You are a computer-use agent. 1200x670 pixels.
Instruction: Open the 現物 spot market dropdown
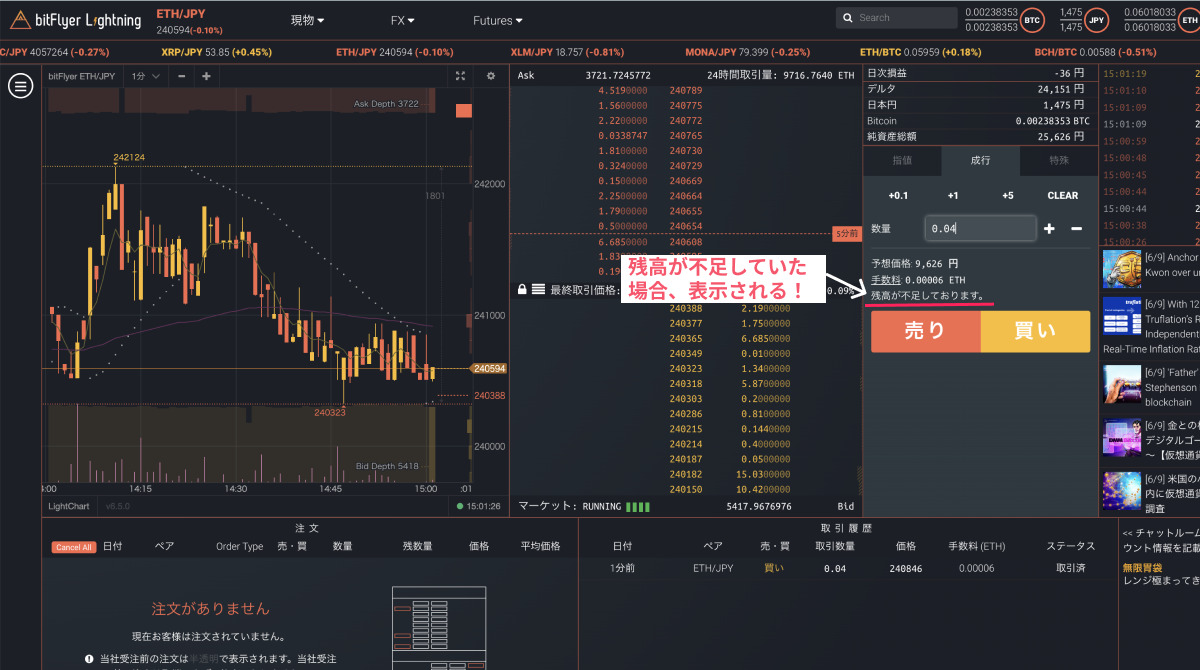tap(307, 20)
